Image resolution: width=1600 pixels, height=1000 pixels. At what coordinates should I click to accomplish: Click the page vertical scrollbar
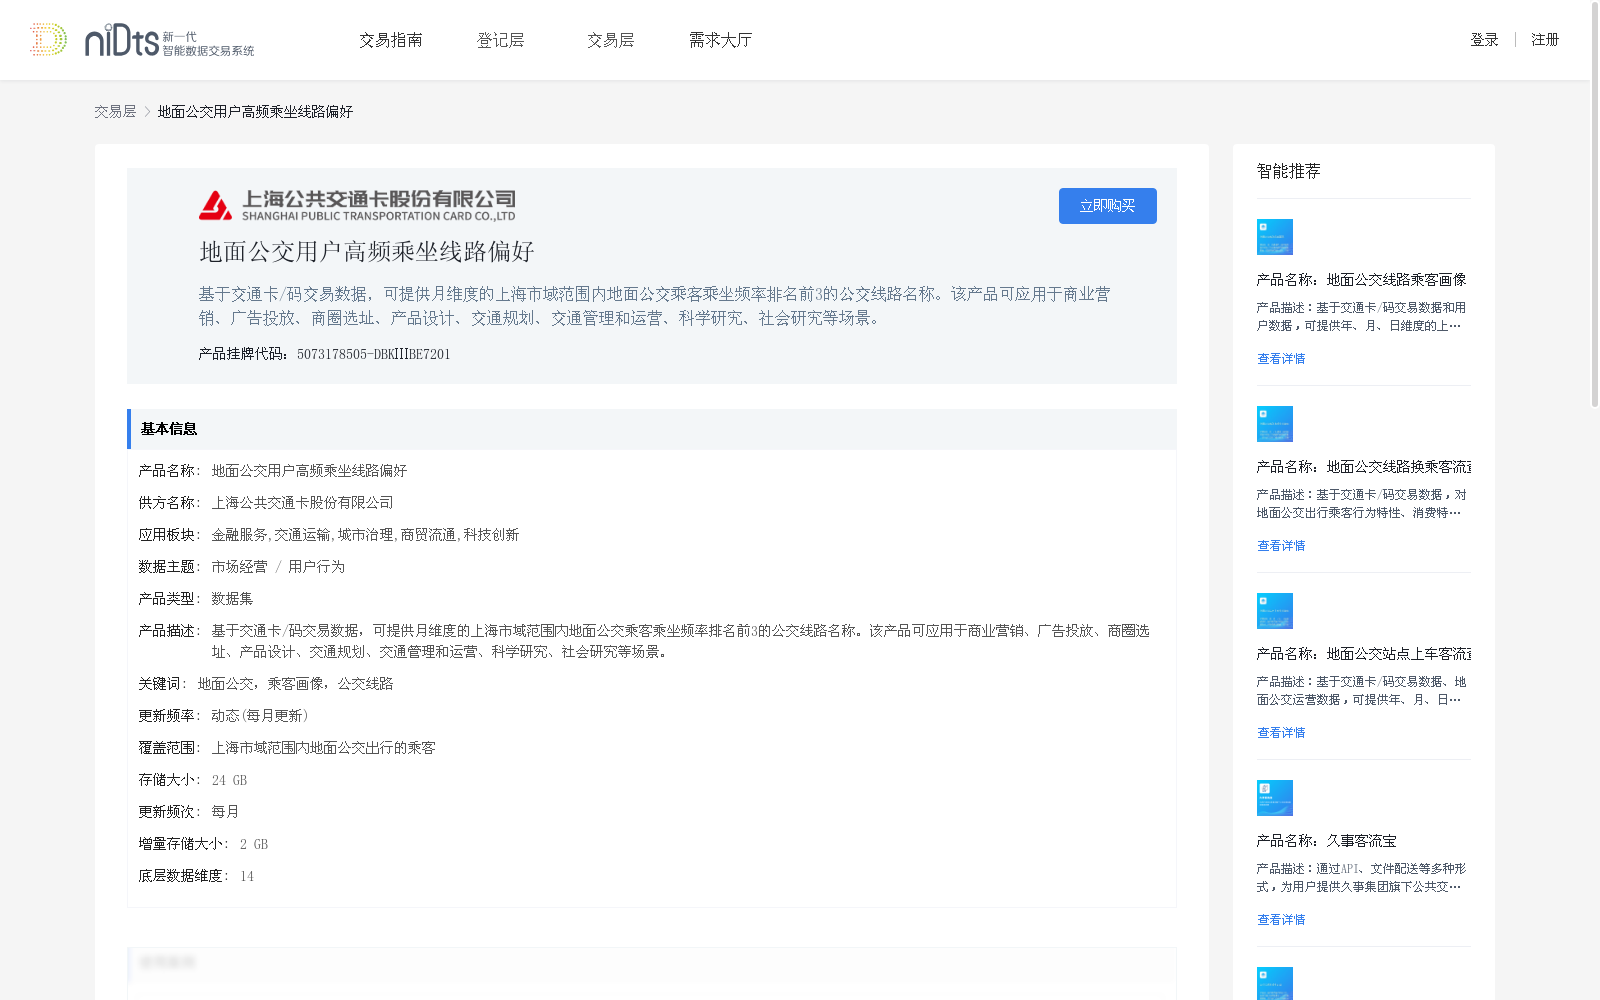pyautogui.click(x=1594, y=205)
